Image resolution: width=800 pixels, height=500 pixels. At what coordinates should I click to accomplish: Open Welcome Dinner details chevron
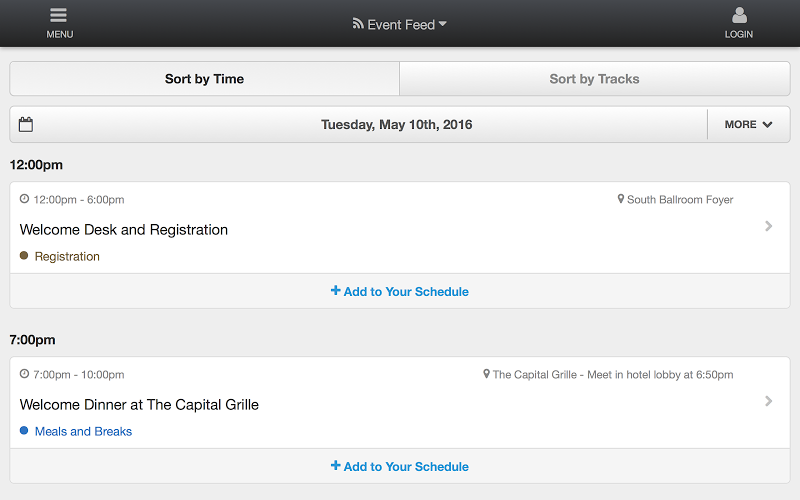[x=768, y=401]
